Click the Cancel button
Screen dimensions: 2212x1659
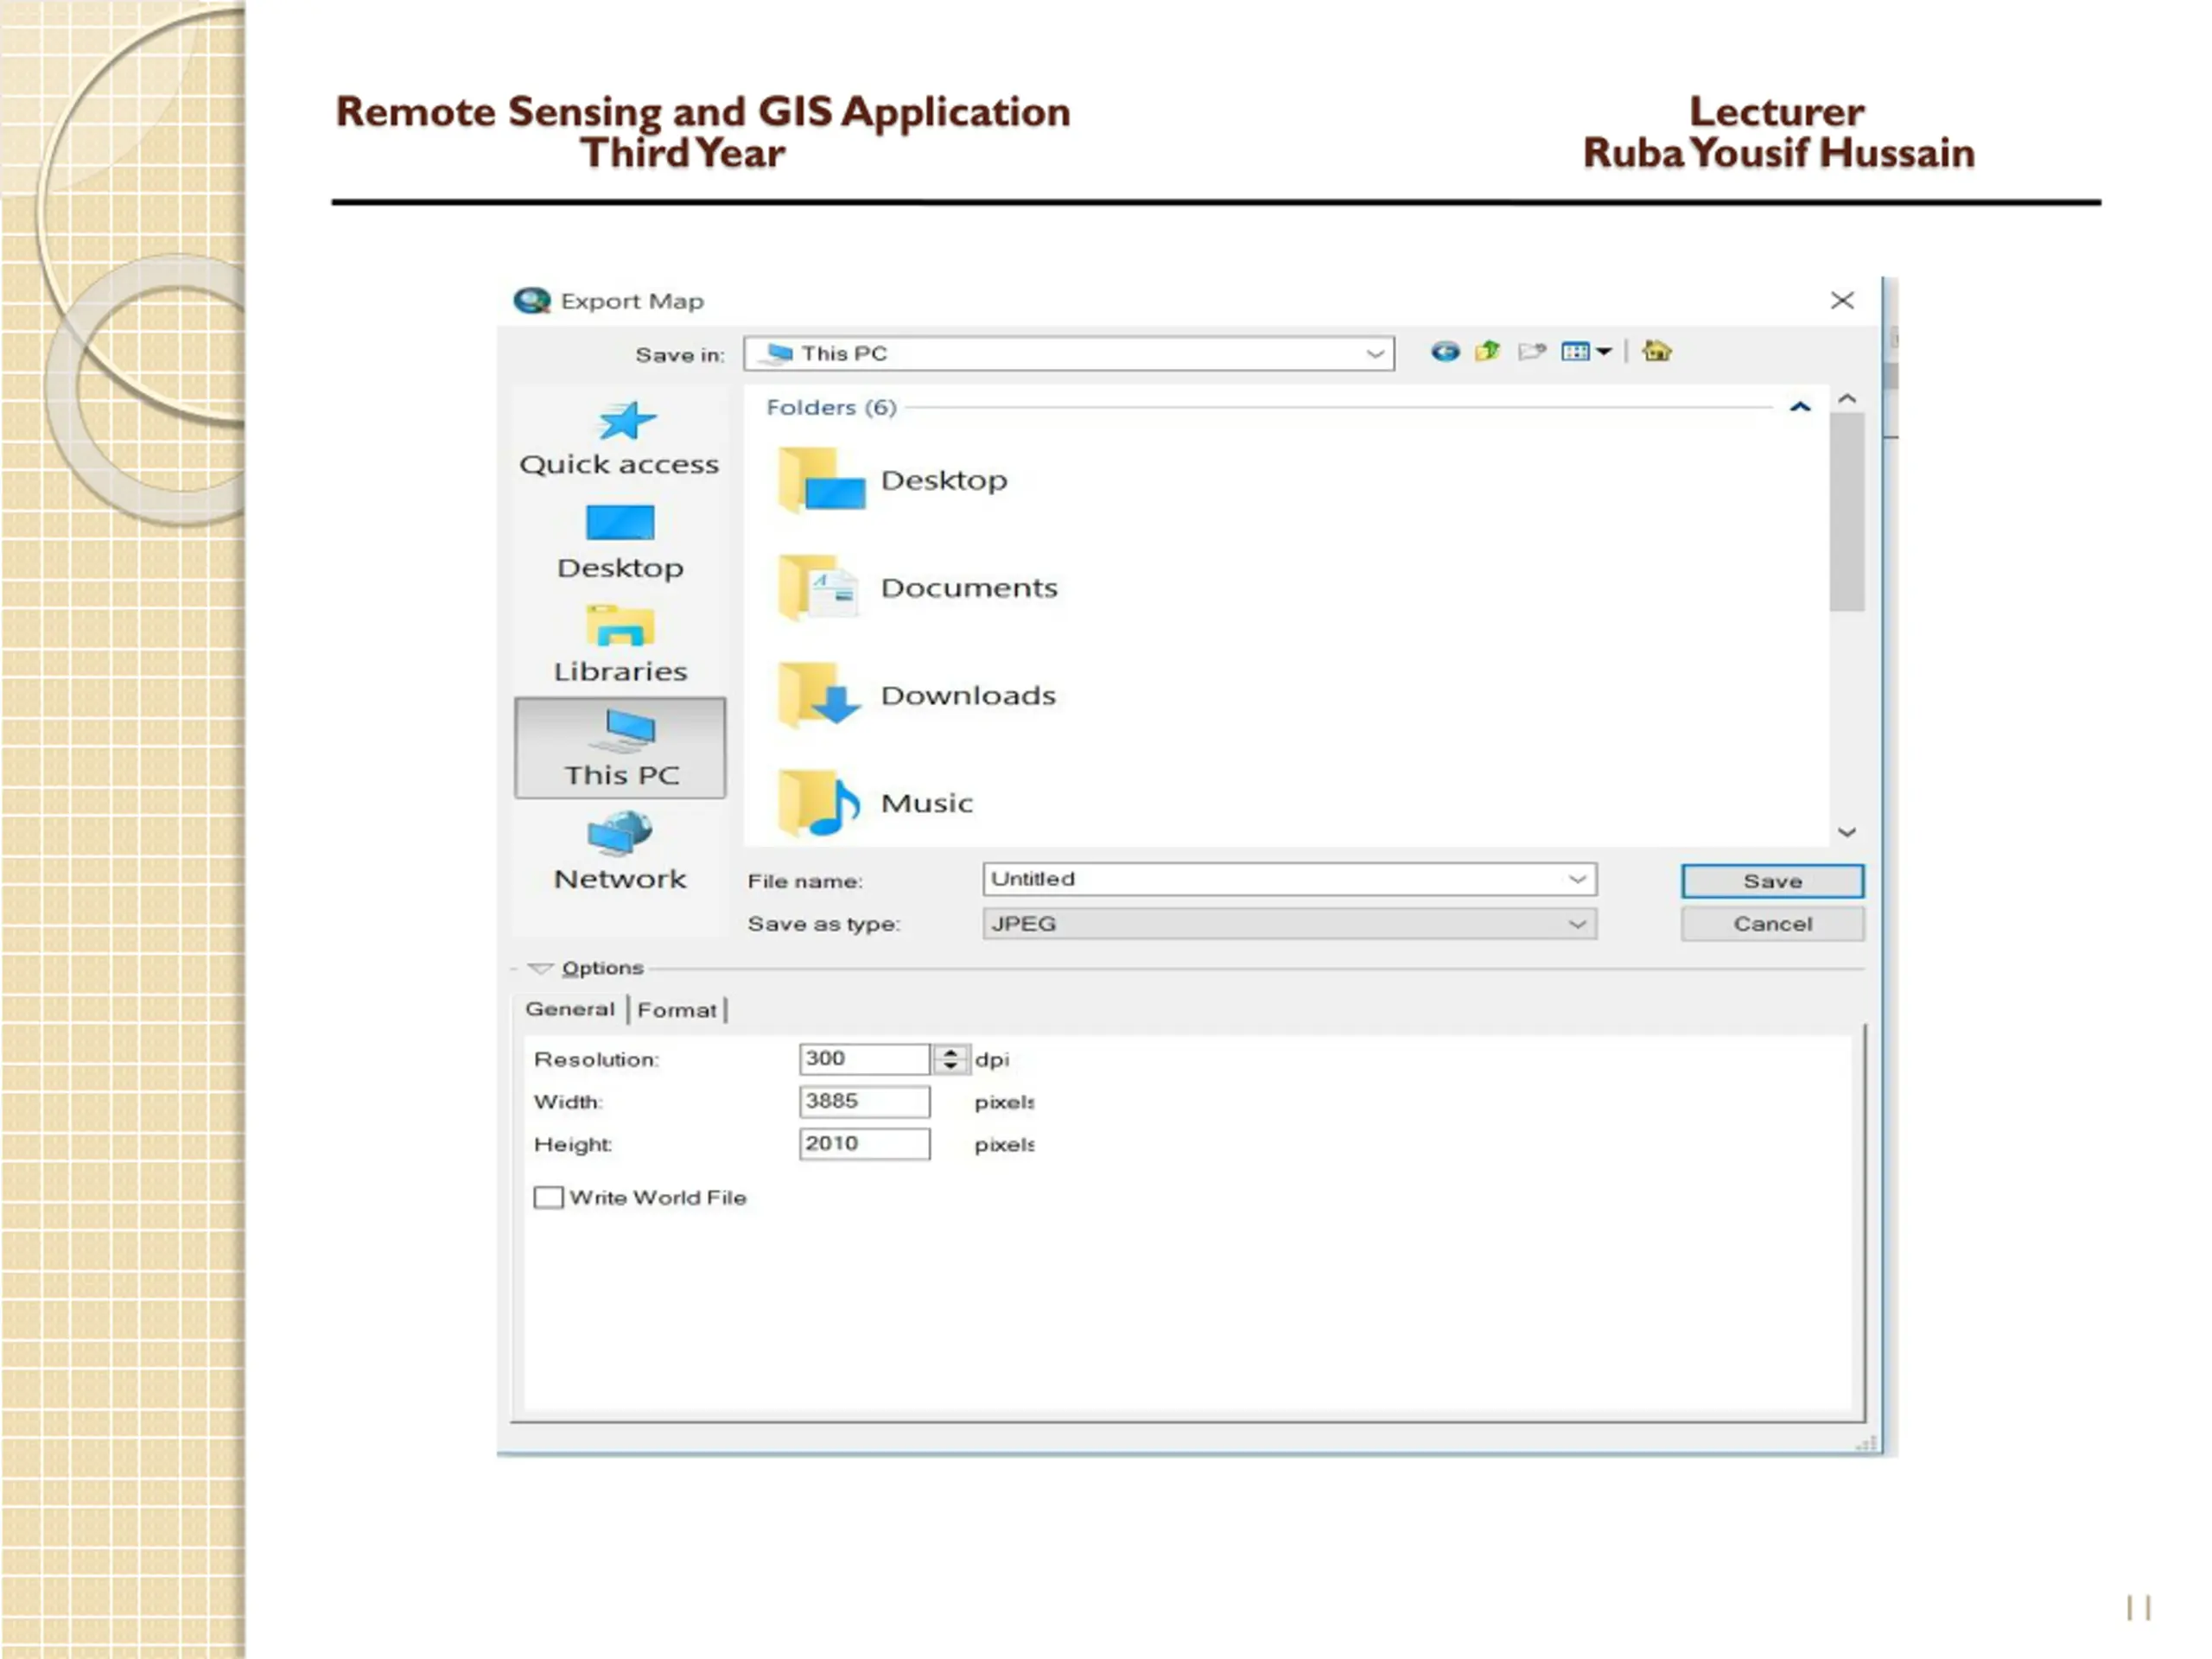tap(1772, 924)
